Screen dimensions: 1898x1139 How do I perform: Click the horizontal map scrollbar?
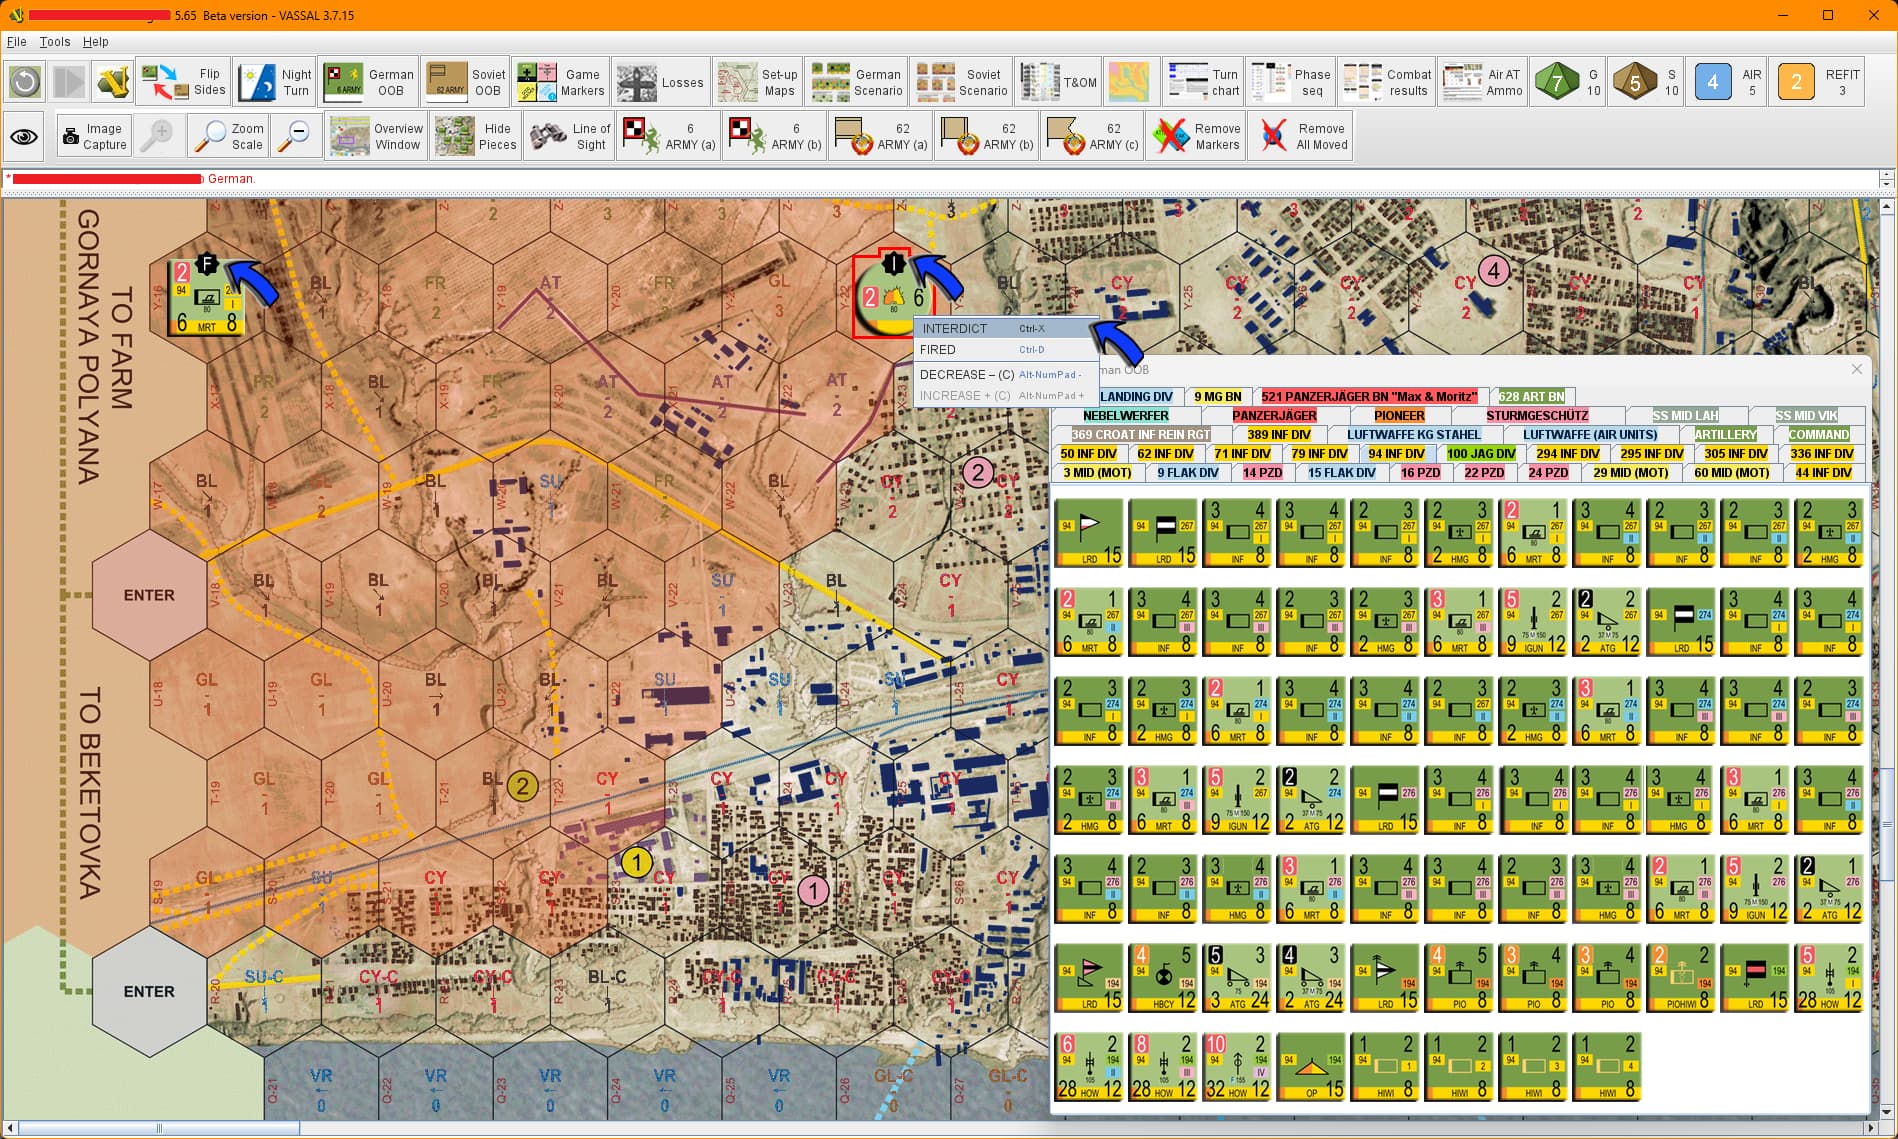[x=160, y=1128]
